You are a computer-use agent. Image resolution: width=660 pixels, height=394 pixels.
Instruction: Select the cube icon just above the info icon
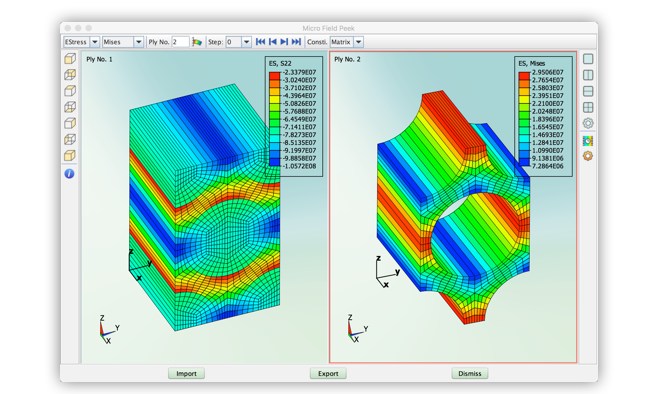coord(70,155)
